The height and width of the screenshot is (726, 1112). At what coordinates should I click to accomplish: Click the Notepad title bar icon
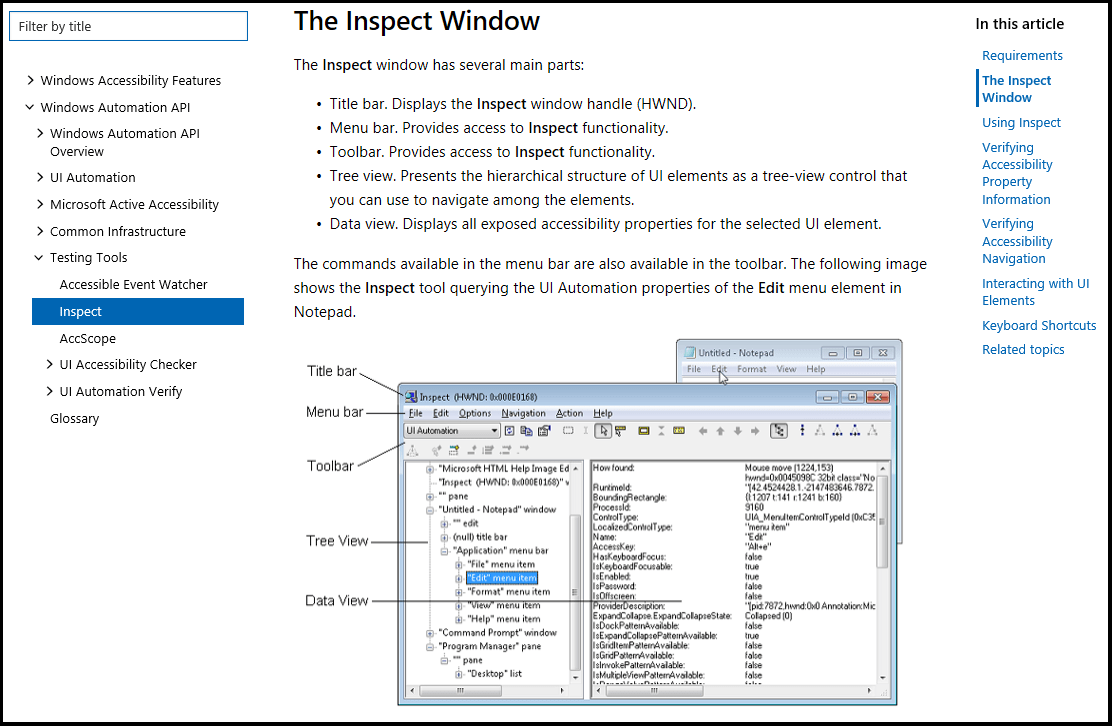(690, 352)
